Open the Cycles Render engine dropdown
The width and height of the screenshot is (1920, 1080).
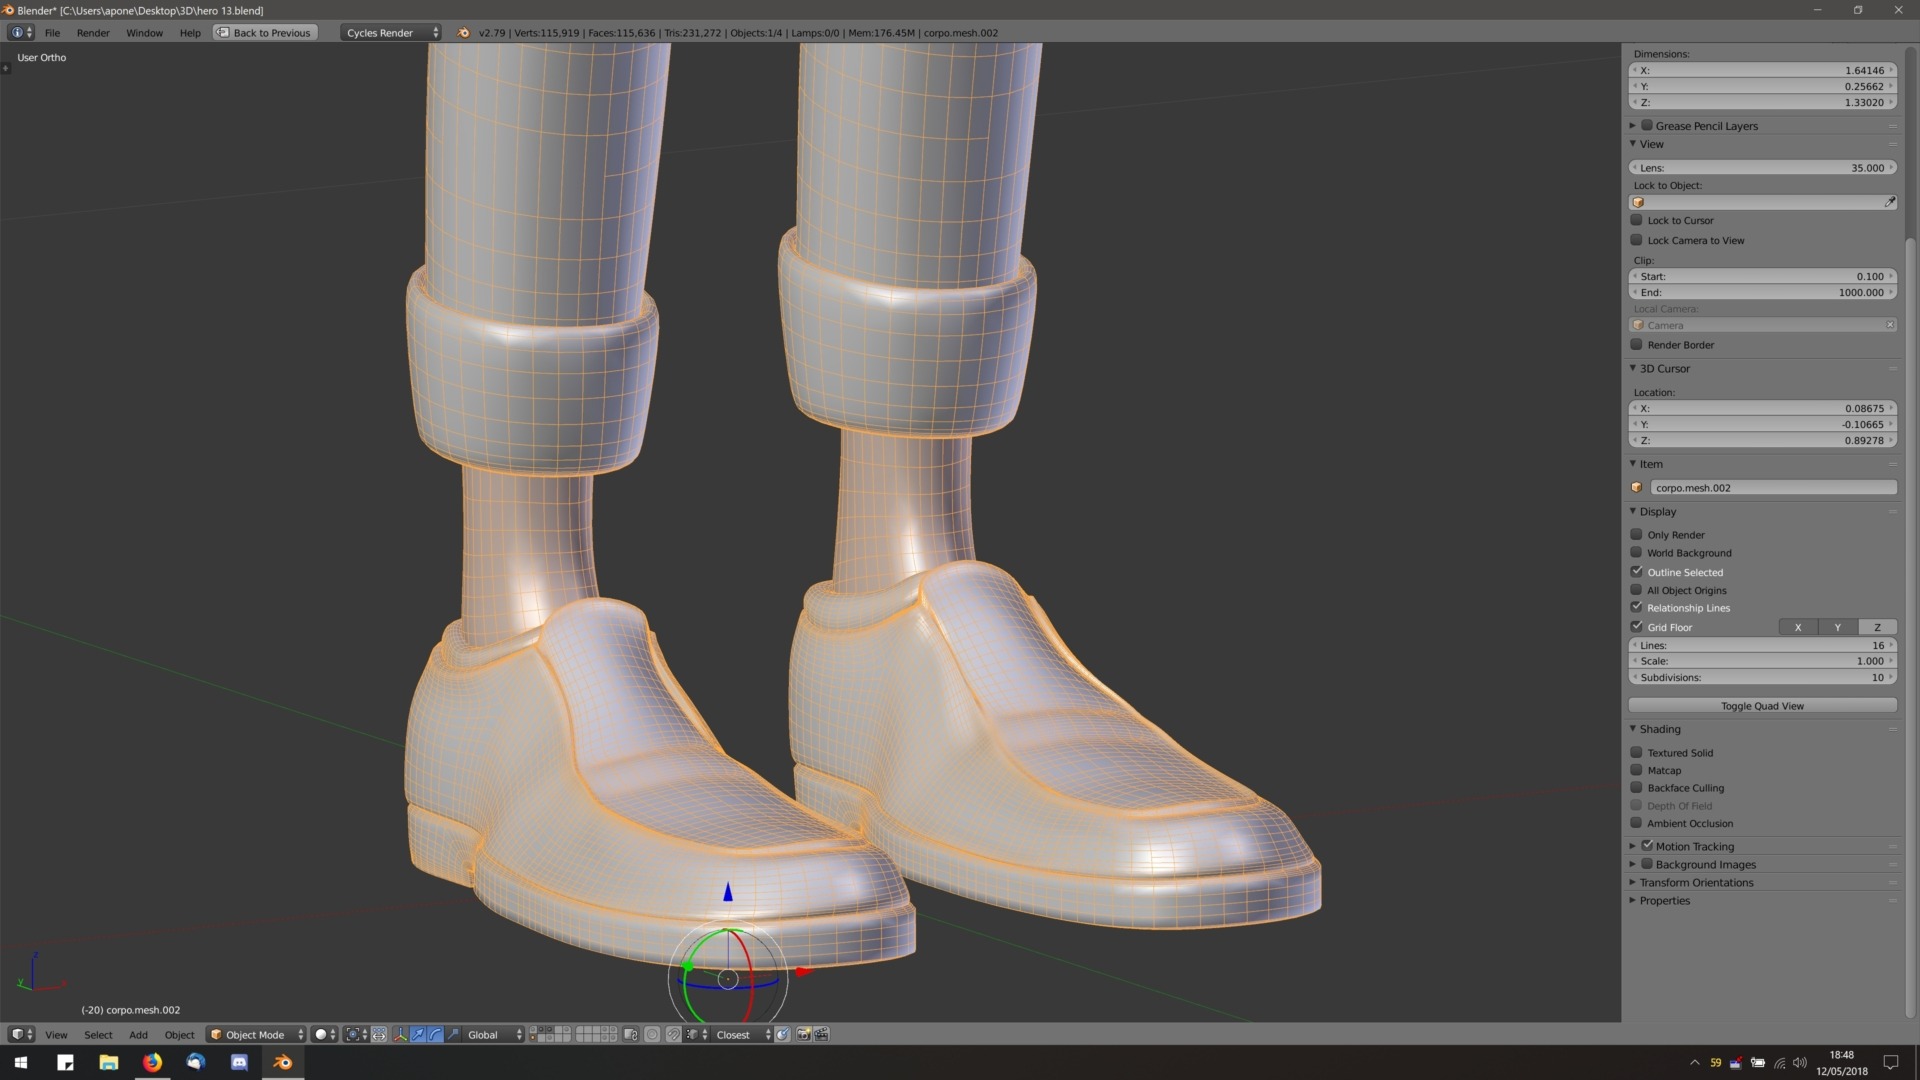click(390, 32)
